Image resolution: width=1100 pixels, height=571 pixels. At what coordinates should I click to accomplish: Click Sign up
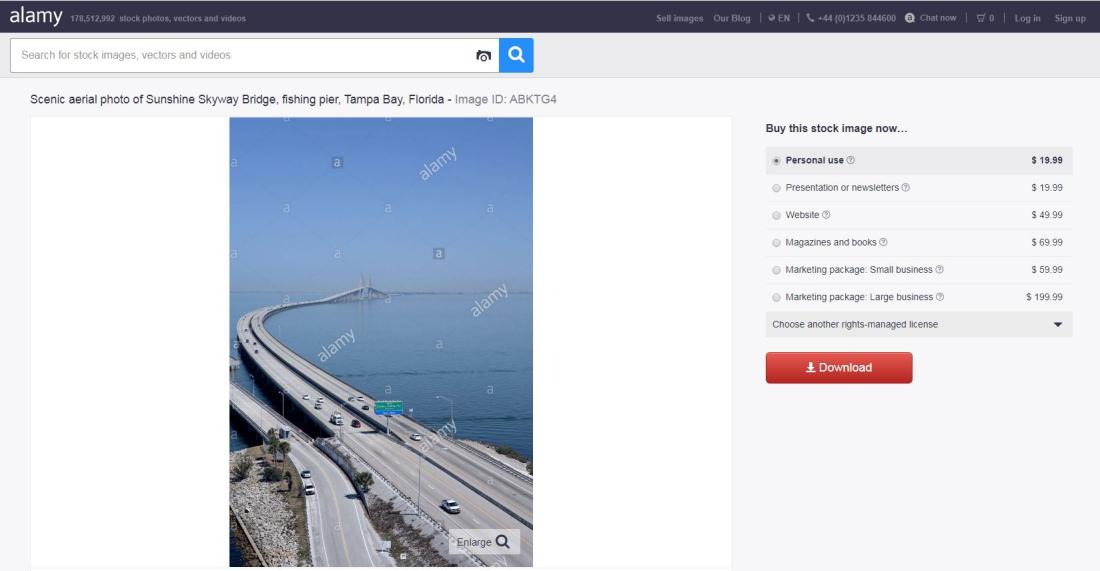click(1070, 18)
